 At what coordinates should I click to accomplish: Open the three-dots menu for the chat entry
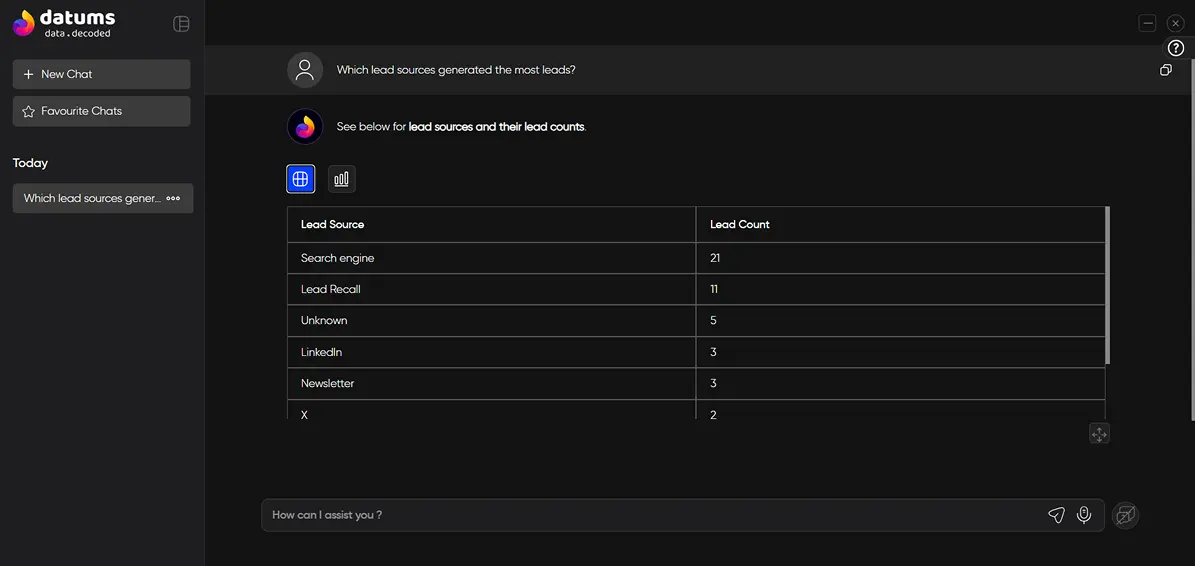pos(174,198)
